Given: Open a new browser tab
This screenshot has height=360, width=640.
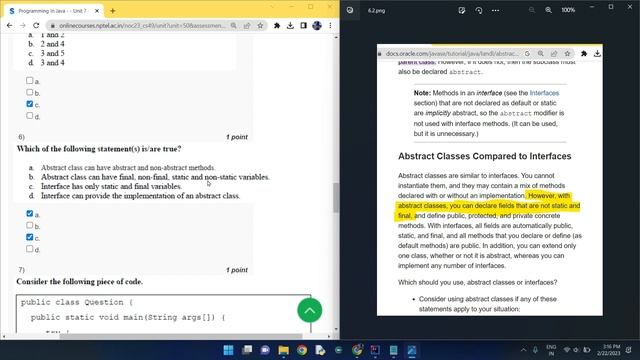Looking at the screenshot, I should coord(113,11).
